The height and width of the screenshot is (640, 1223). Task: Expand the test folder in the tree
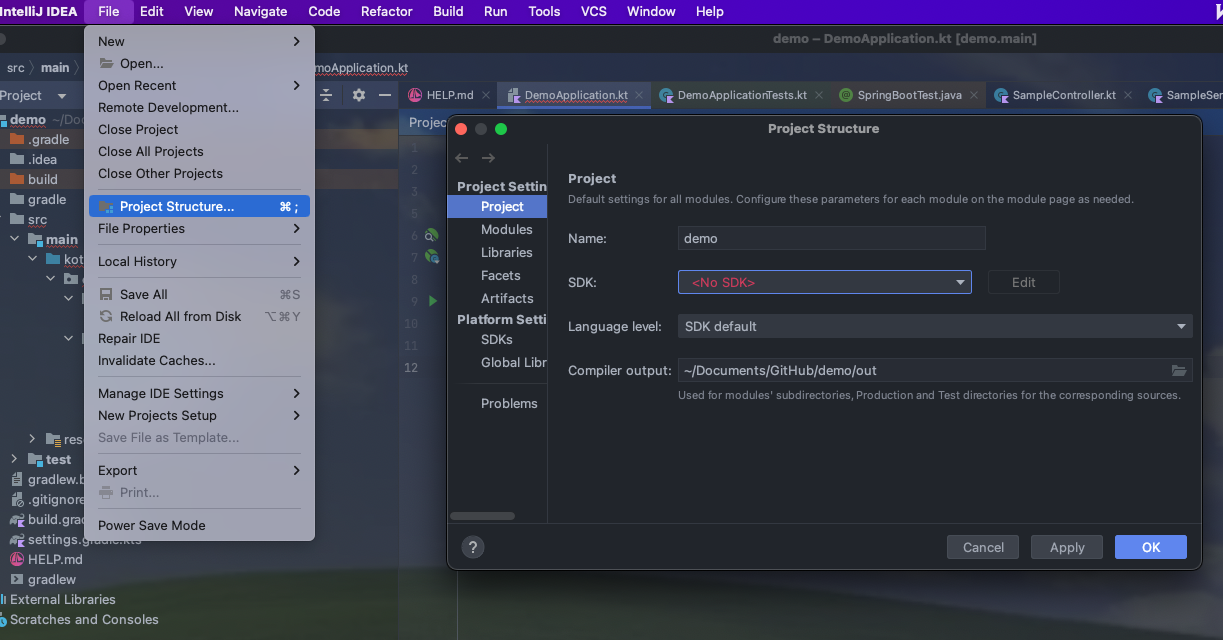pyautogui.click(x=15, y=459)
